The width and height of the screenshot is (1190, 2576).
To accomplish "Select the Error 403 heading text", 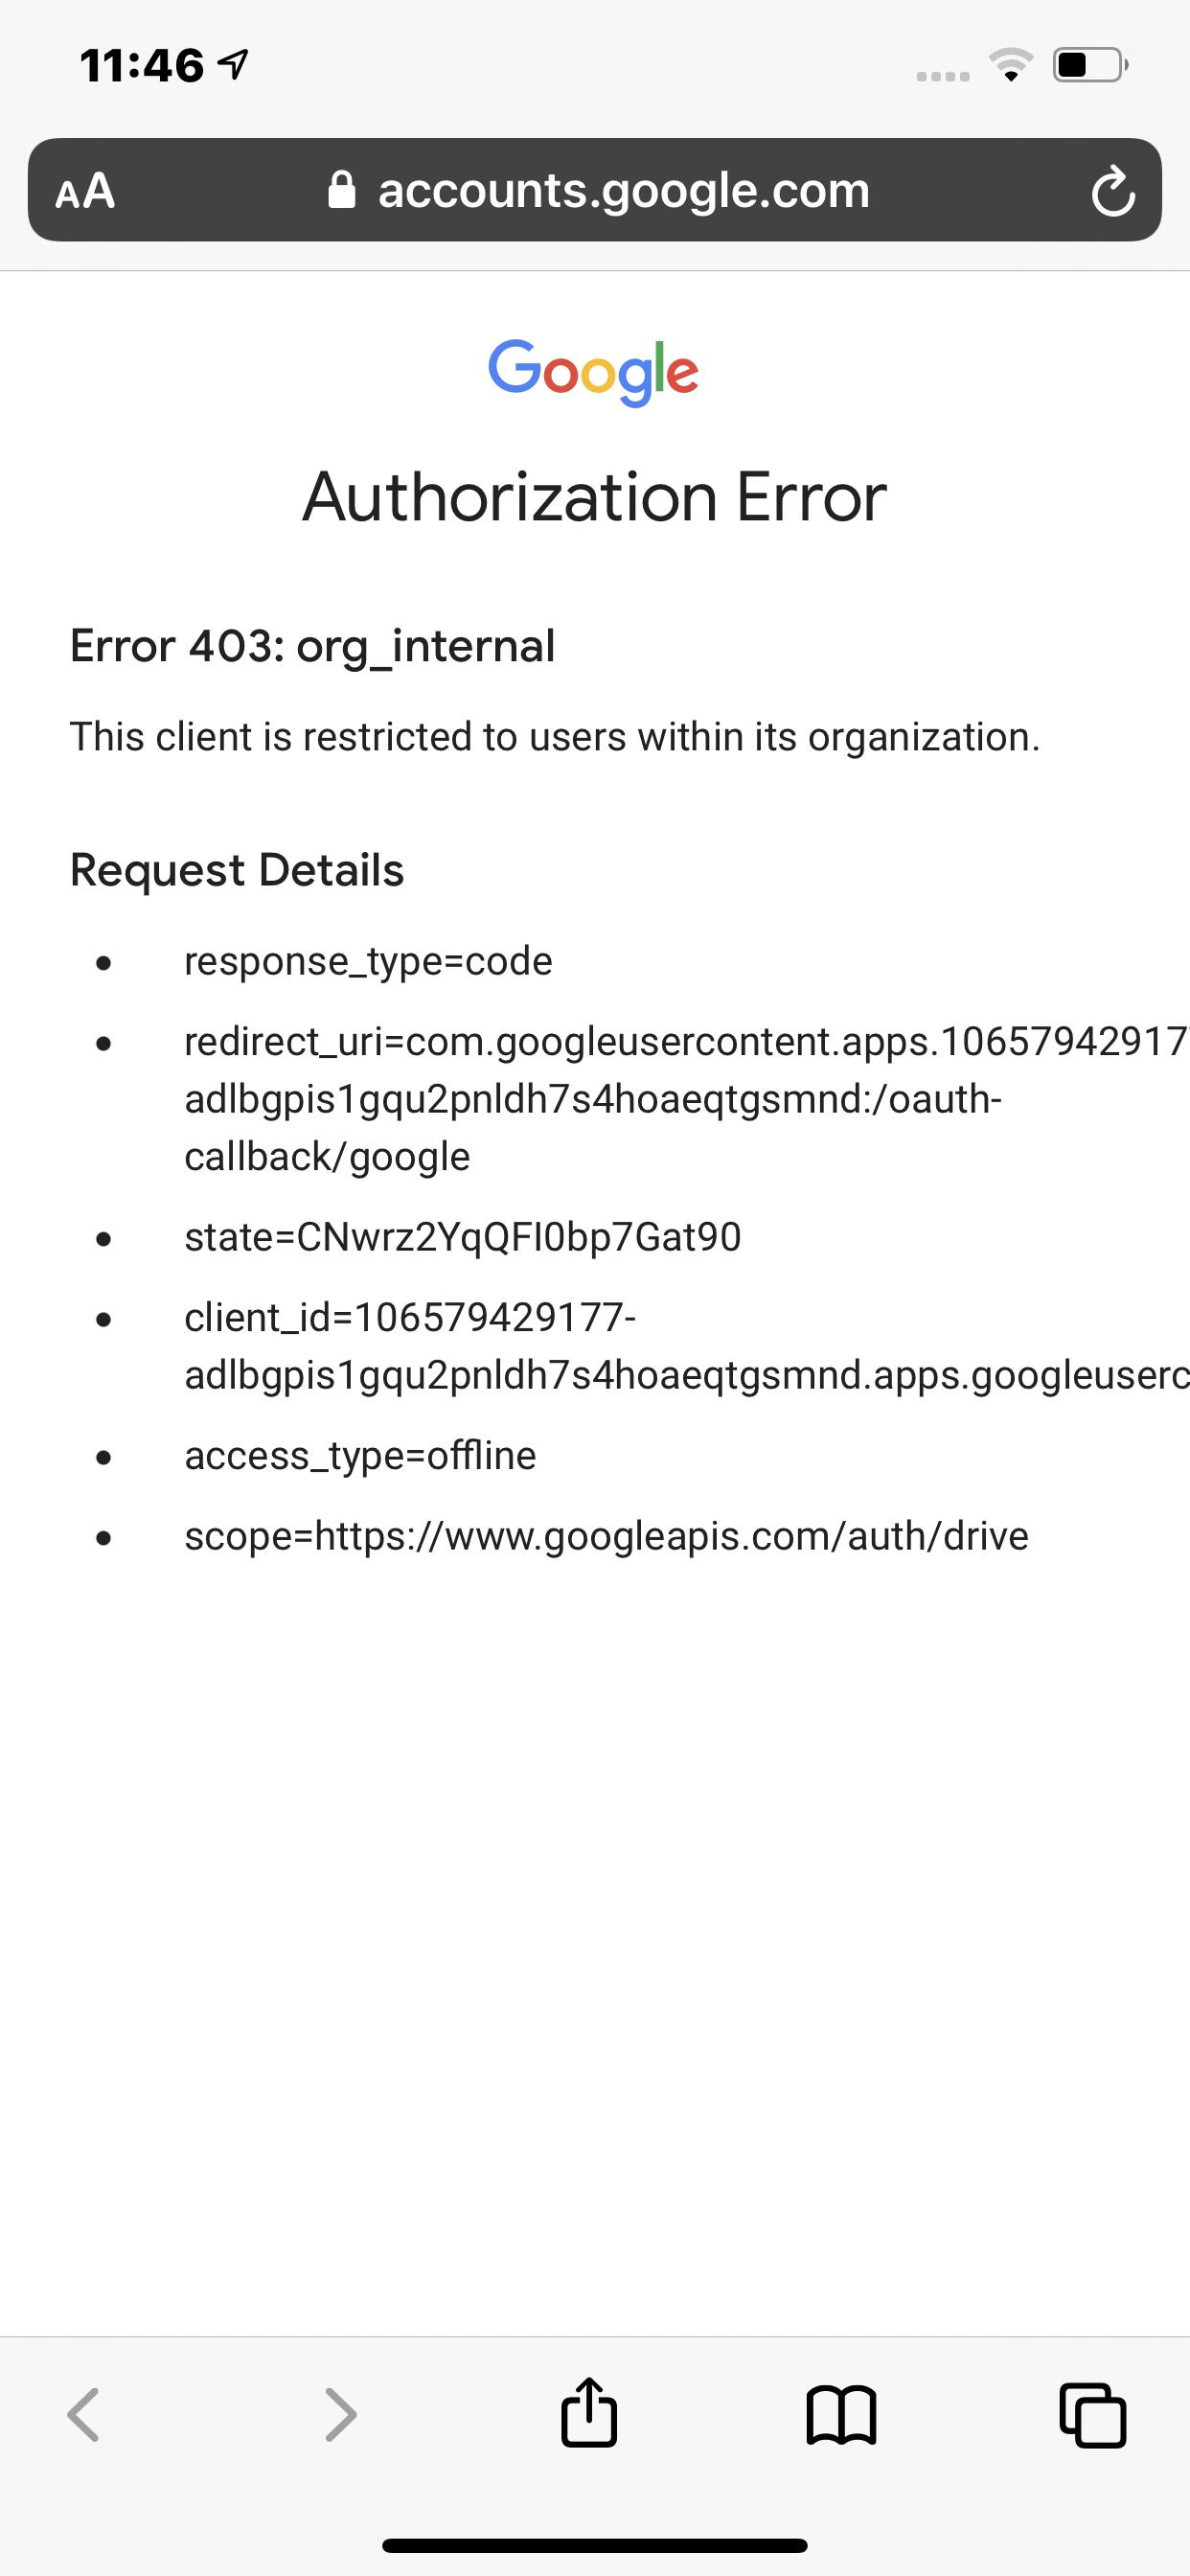I will coord(311,645).
